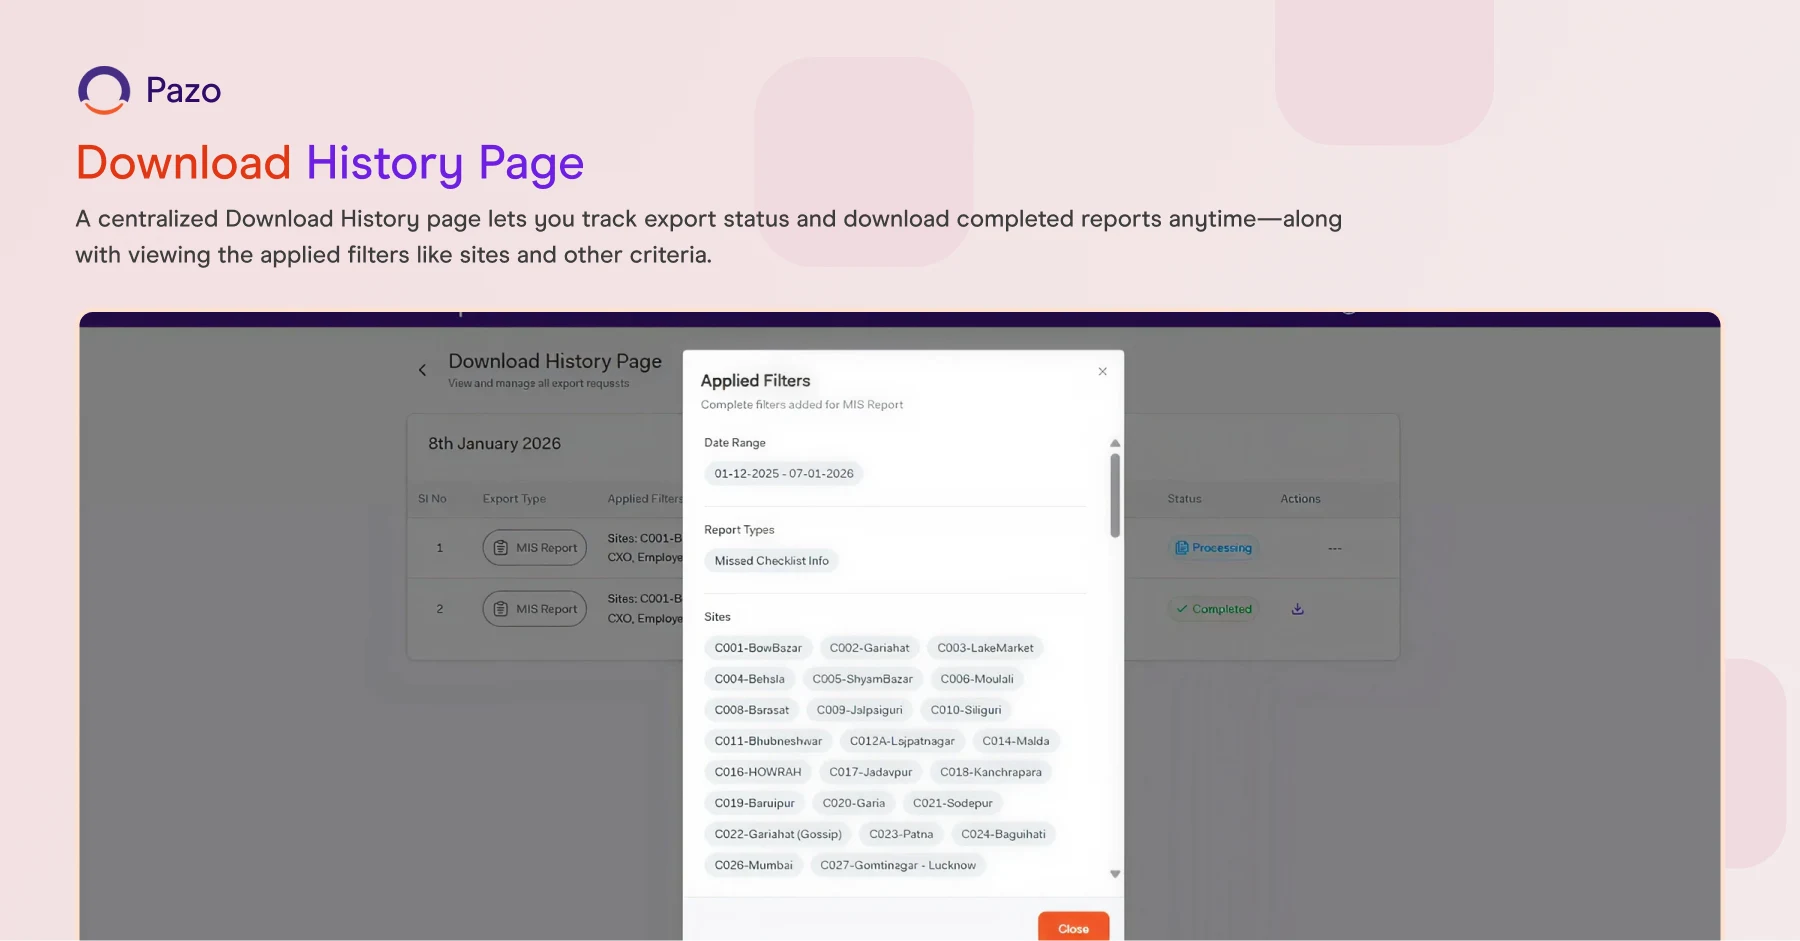
Task: Open the MIS Report chip in row 1
Action: 535,548
